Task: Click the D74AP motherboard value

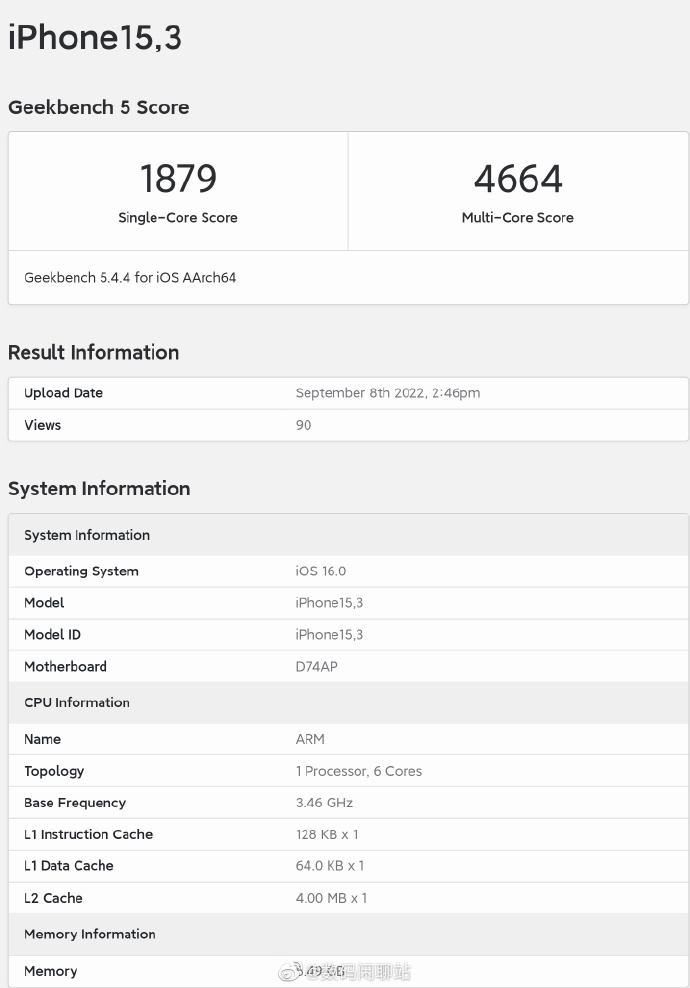Action: [316, 666]
